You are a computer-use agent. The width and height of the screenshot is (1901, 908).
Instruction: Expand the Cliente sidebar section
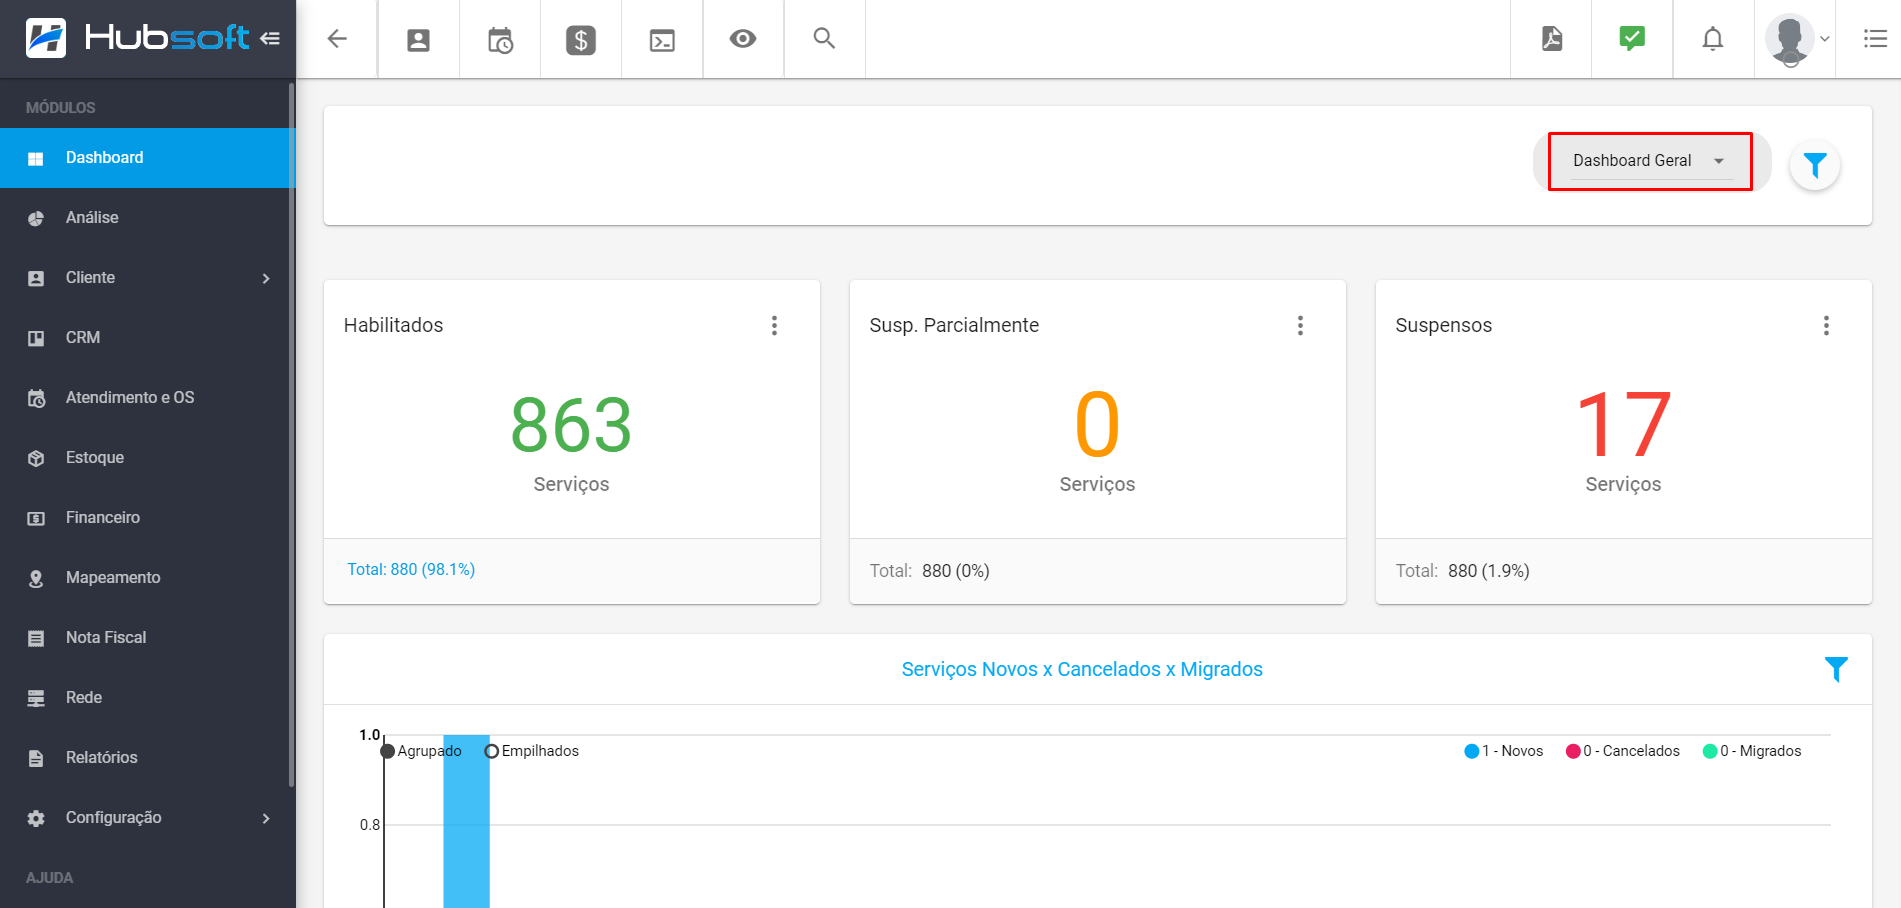tap(147, 277)
